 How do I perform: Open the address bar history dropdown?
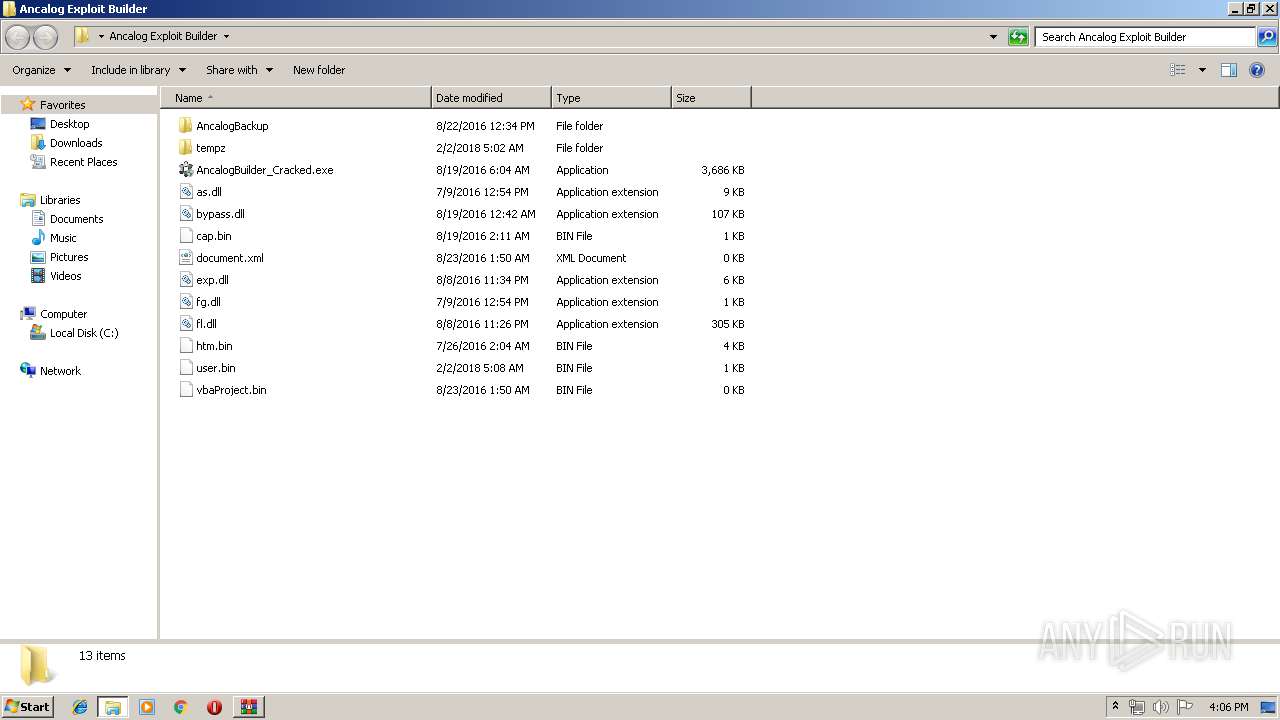(x=993, y=37)
